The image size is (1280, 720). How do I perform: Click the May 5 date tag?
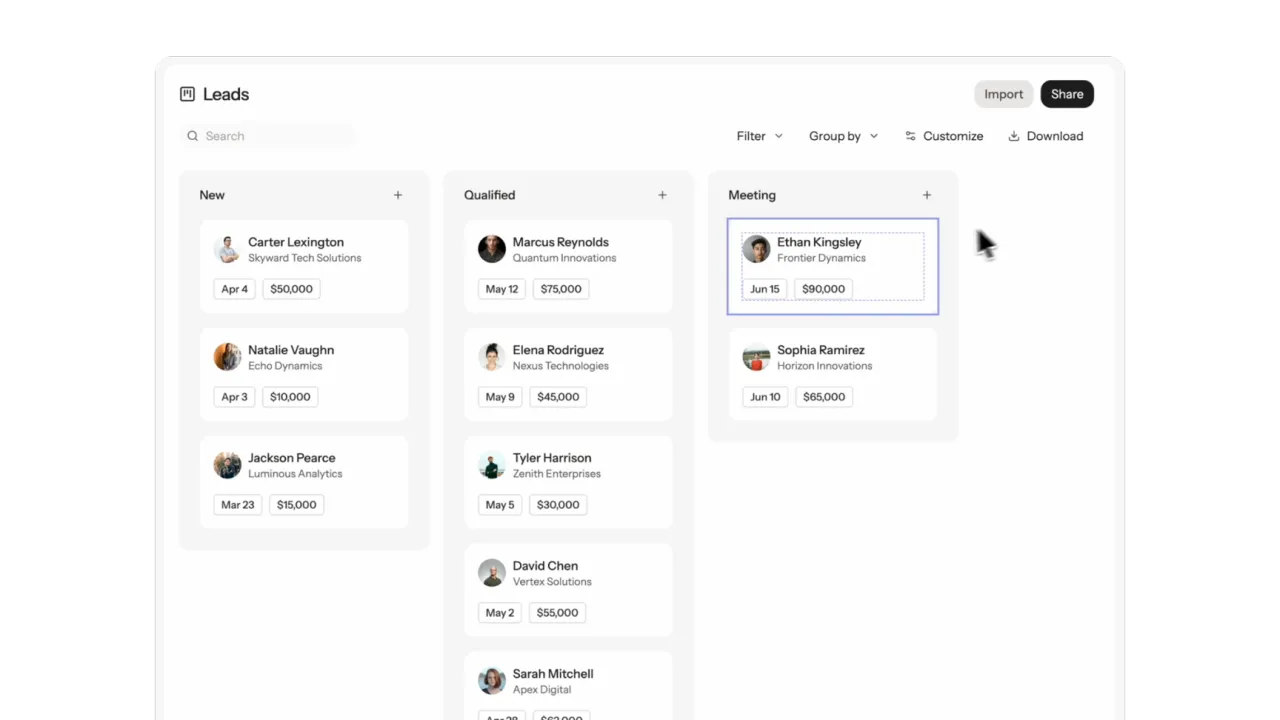point(500,505)
